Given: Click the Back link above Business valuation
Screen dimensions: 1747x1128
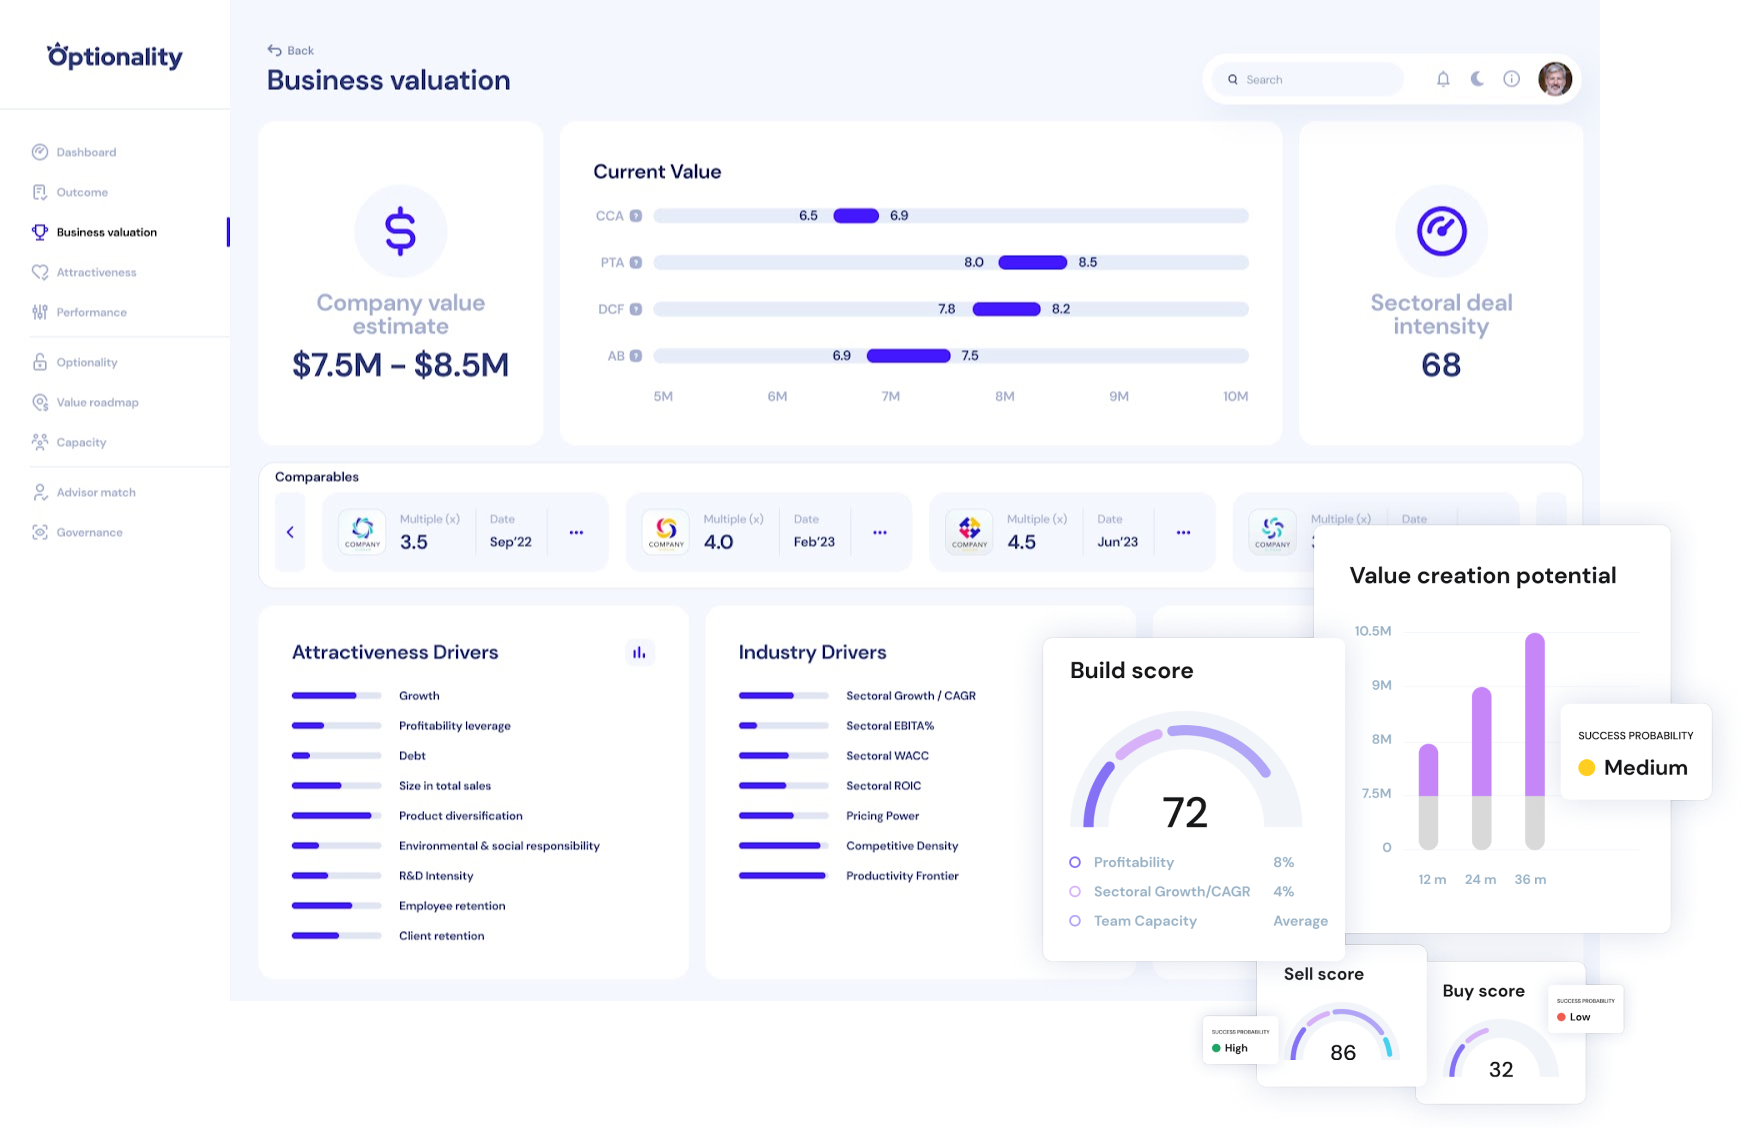Looking at the screenshot, I should [289, 49].
